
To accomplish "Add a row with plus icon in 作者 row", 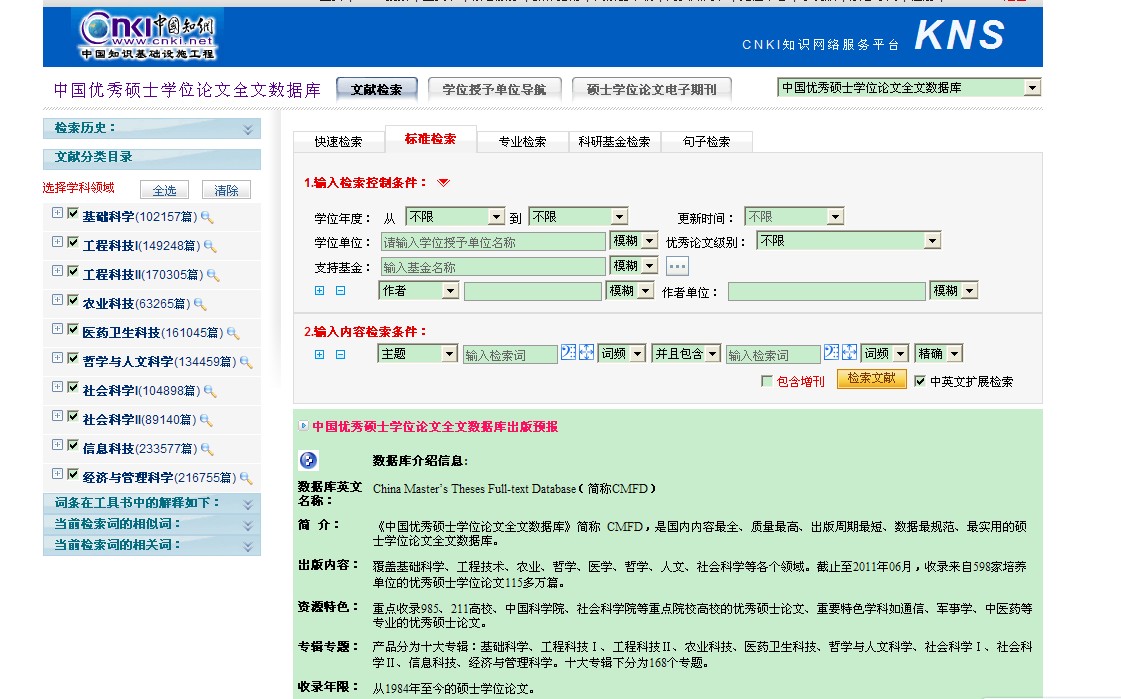I will click(320, 291).
